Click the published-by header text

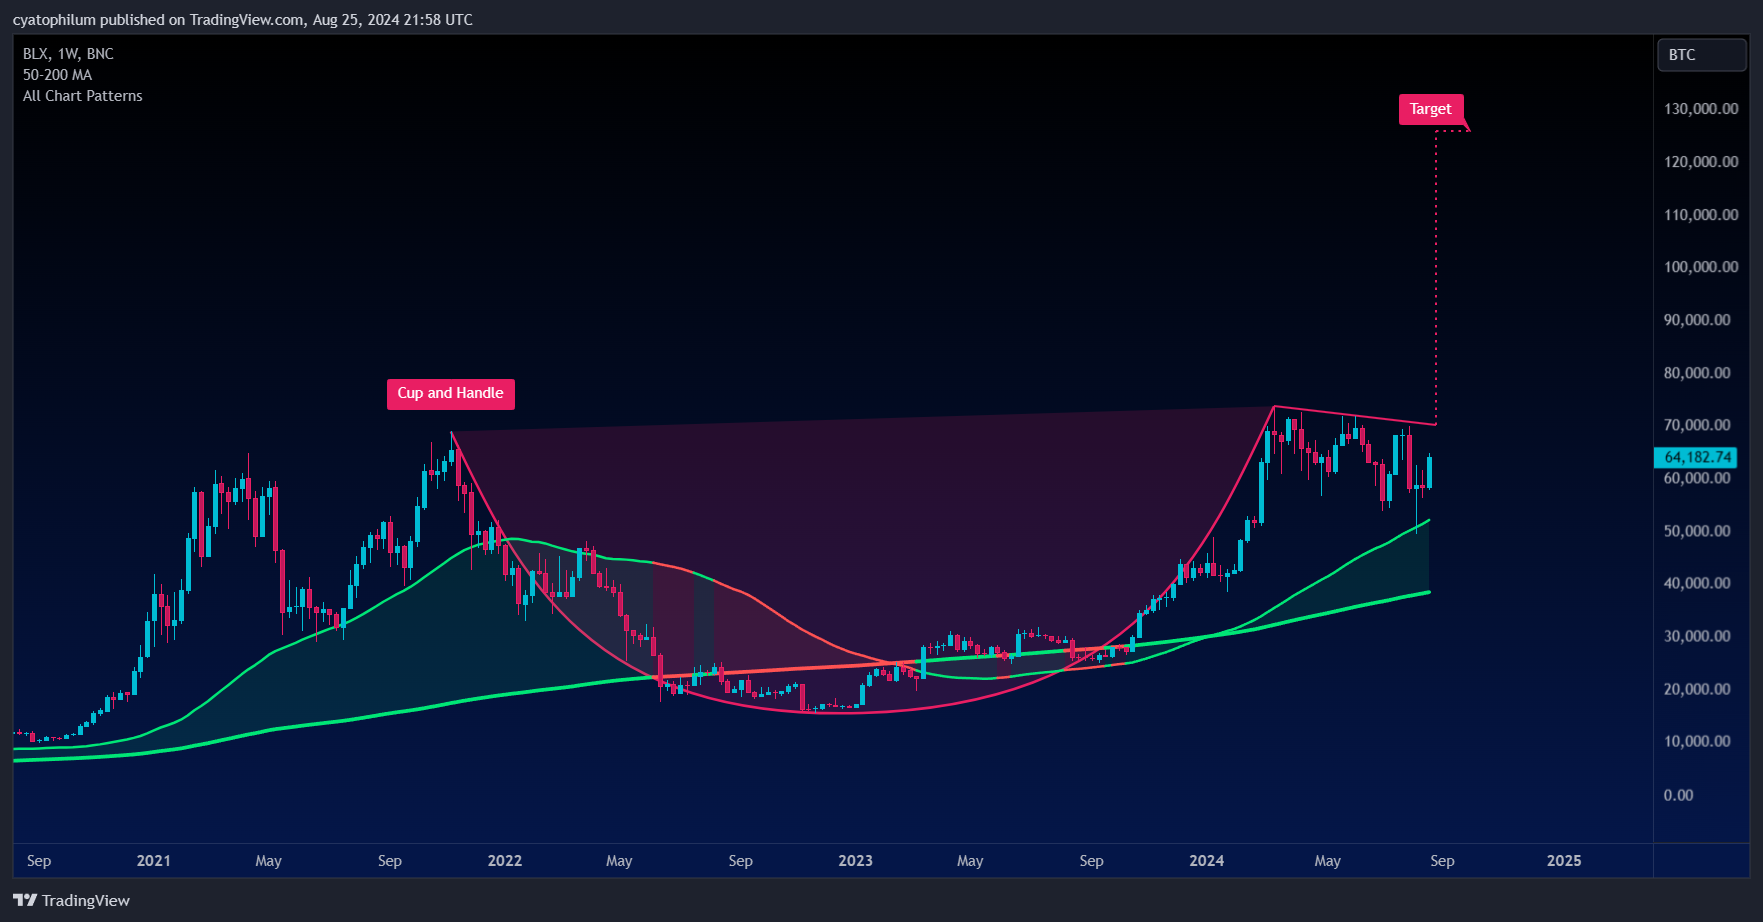point(243,20)
